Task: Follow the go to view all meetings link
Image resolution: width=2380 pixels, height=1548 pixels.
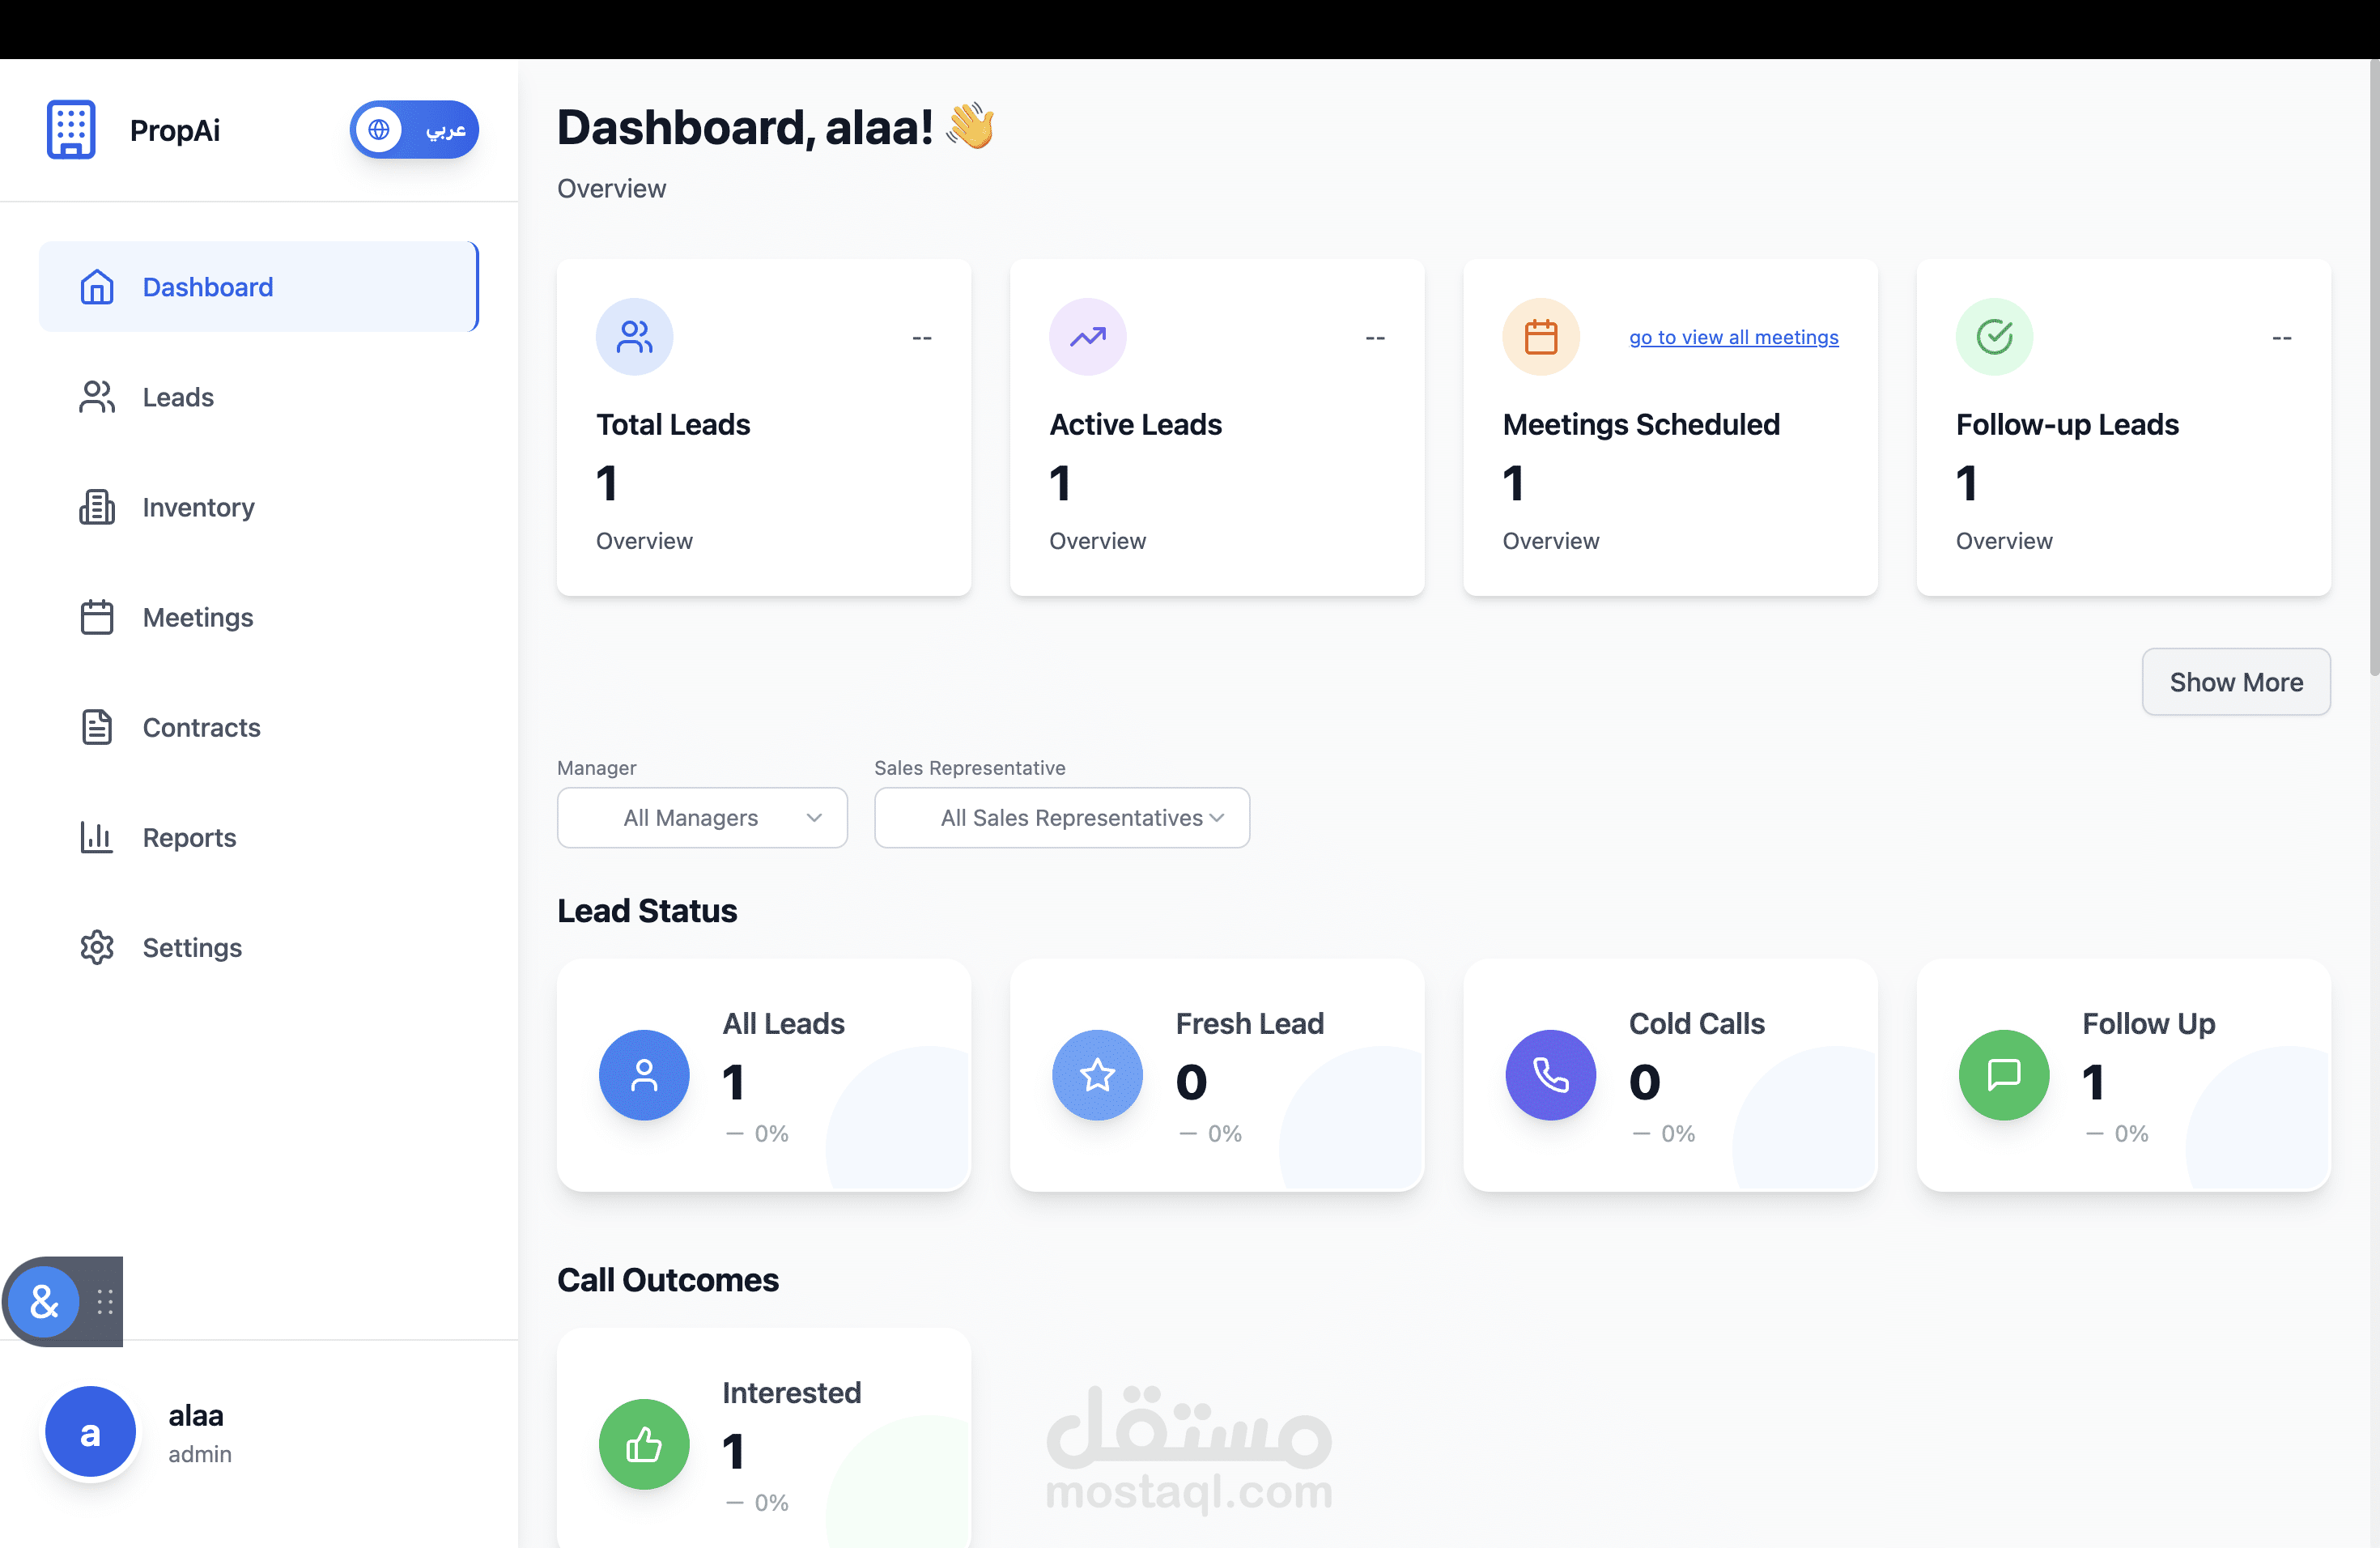Action: [x=1734, y=337]
